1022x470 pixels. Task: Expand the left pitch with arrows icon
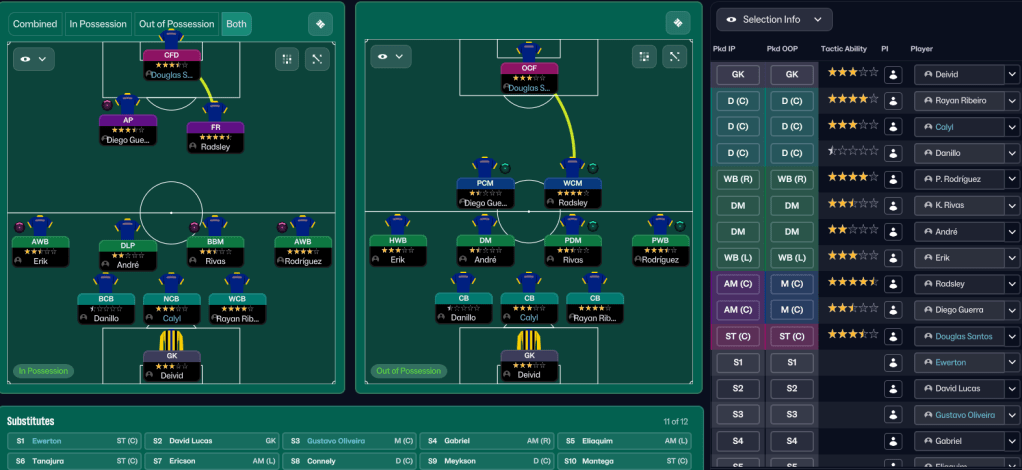pyautogui.click(x=317, y=59)
